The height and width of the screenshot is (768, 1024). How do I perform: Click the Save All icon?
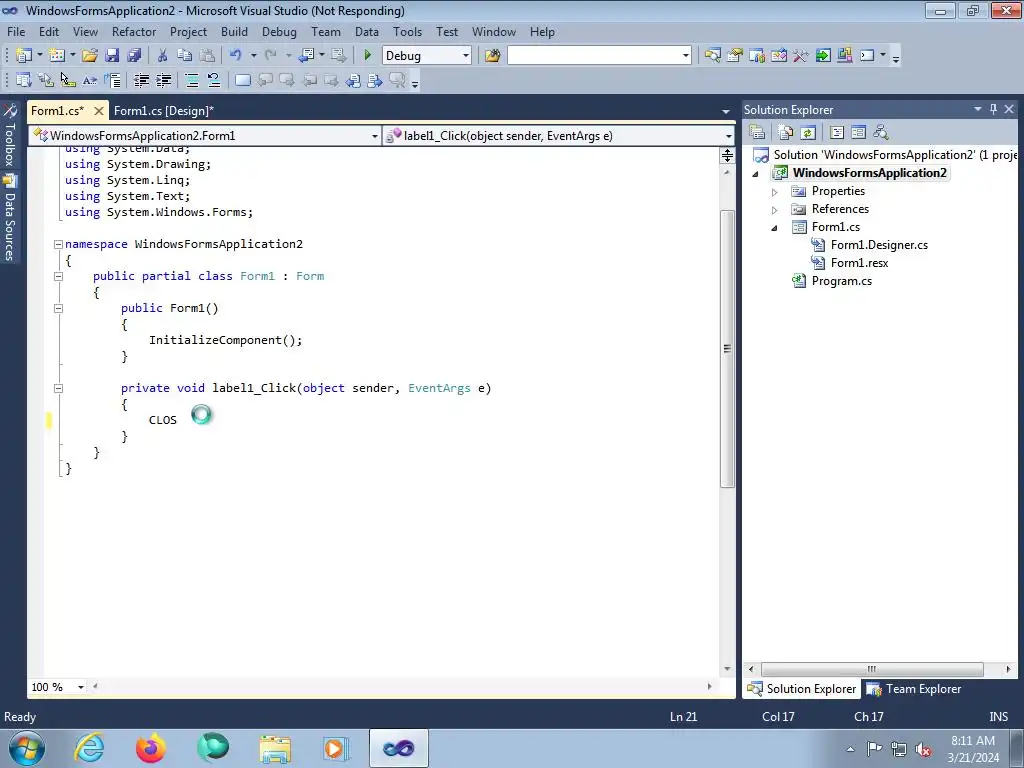(134, 56)
